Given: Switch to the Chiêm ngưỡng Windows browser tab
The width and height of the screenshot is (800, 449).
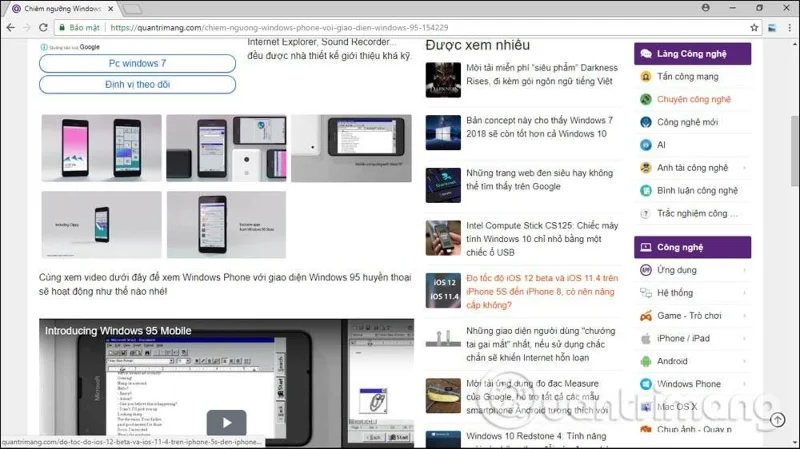Looking at the screenshot, I should [62, 9].
